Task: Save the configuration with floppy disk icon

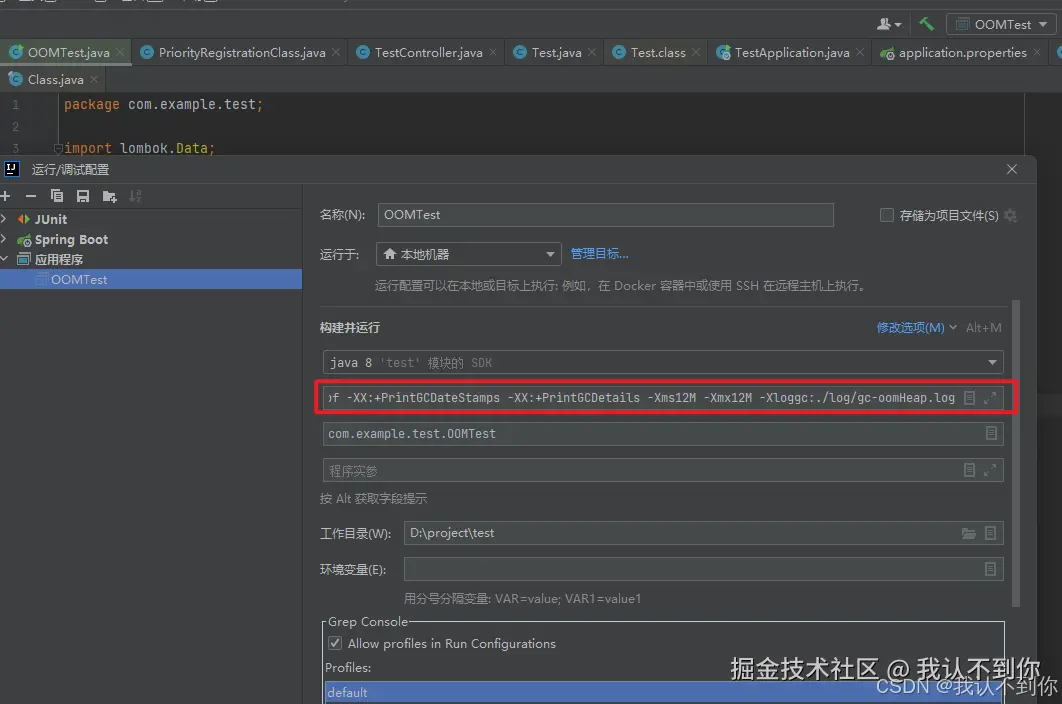Action: tap(83, 196)
